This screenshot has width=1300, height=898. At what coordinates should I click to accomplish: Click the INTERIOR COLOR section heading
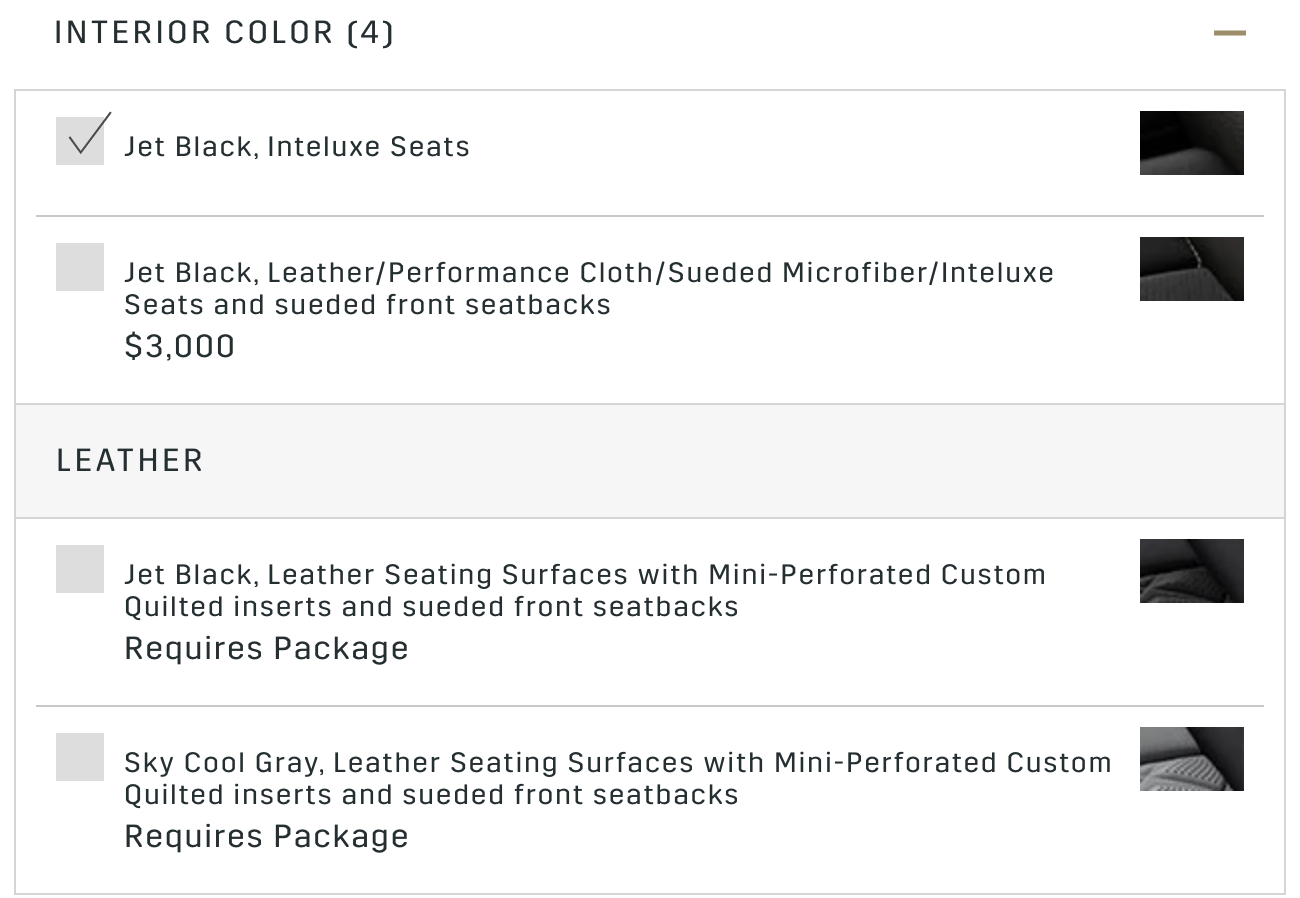193,33
